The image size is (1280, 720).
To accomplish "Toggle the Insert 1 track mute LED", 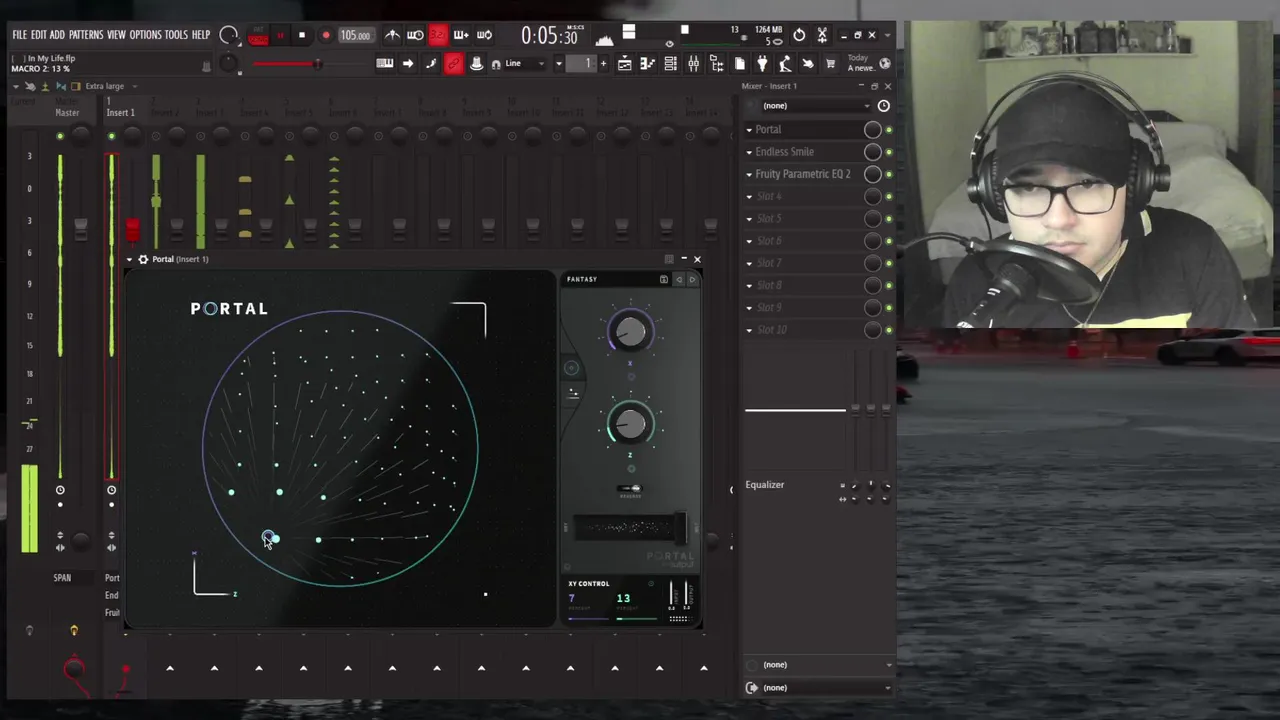I will point(111,136).
